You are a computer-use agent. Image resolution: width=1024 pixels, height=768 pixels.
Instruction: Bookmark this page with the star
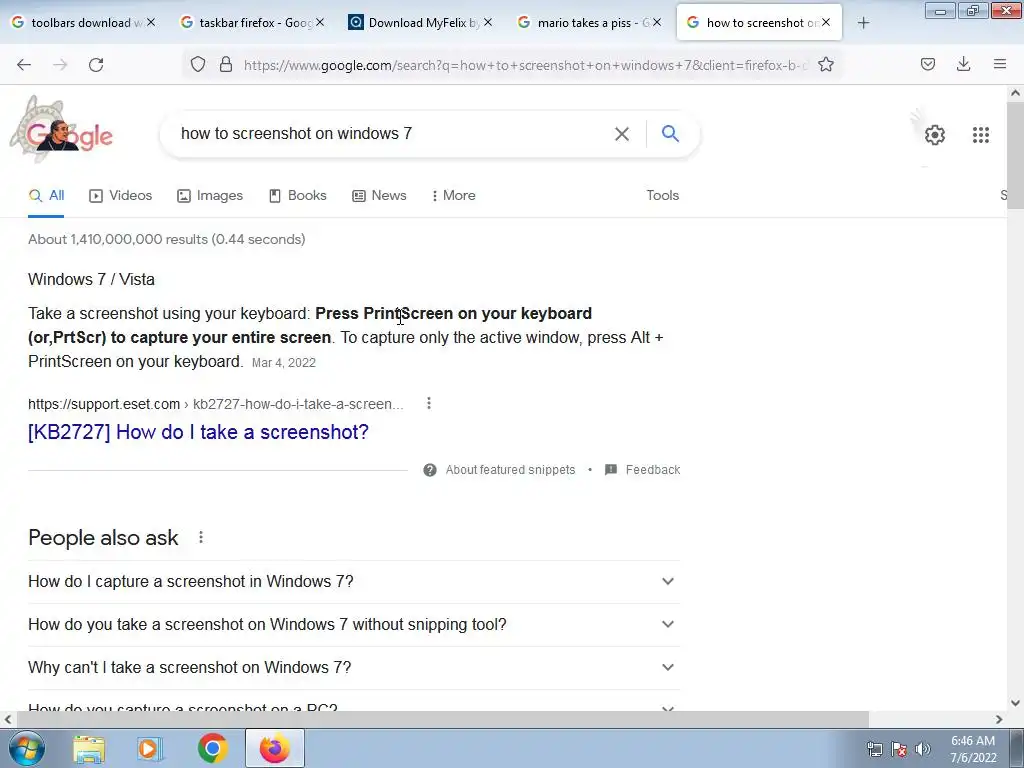pyautogui.click(x=826, y=64)
